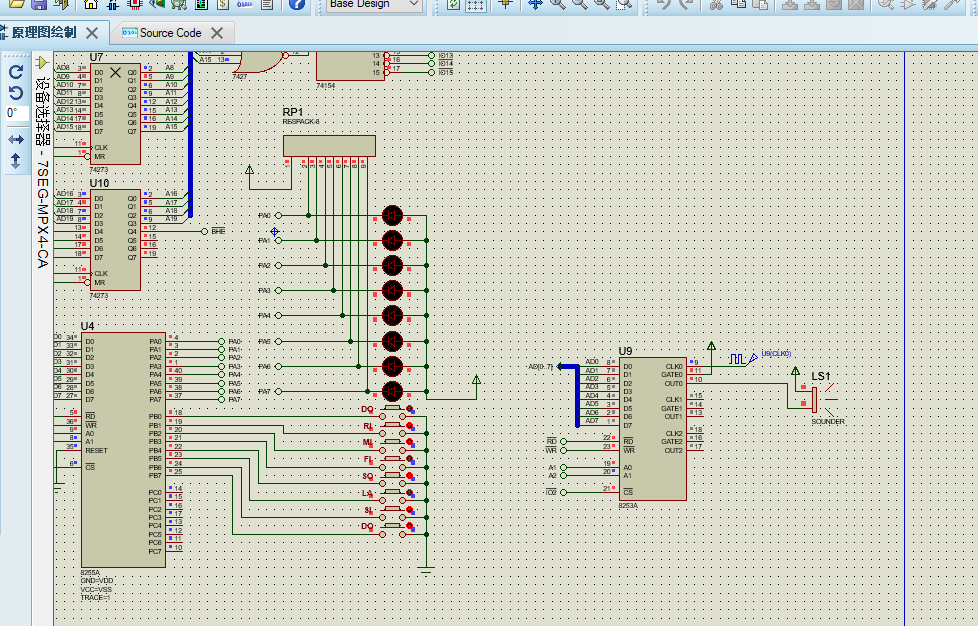This screenshot has width=978, height=626.
Task: Click the Block Delete icon
Action: 856,4
